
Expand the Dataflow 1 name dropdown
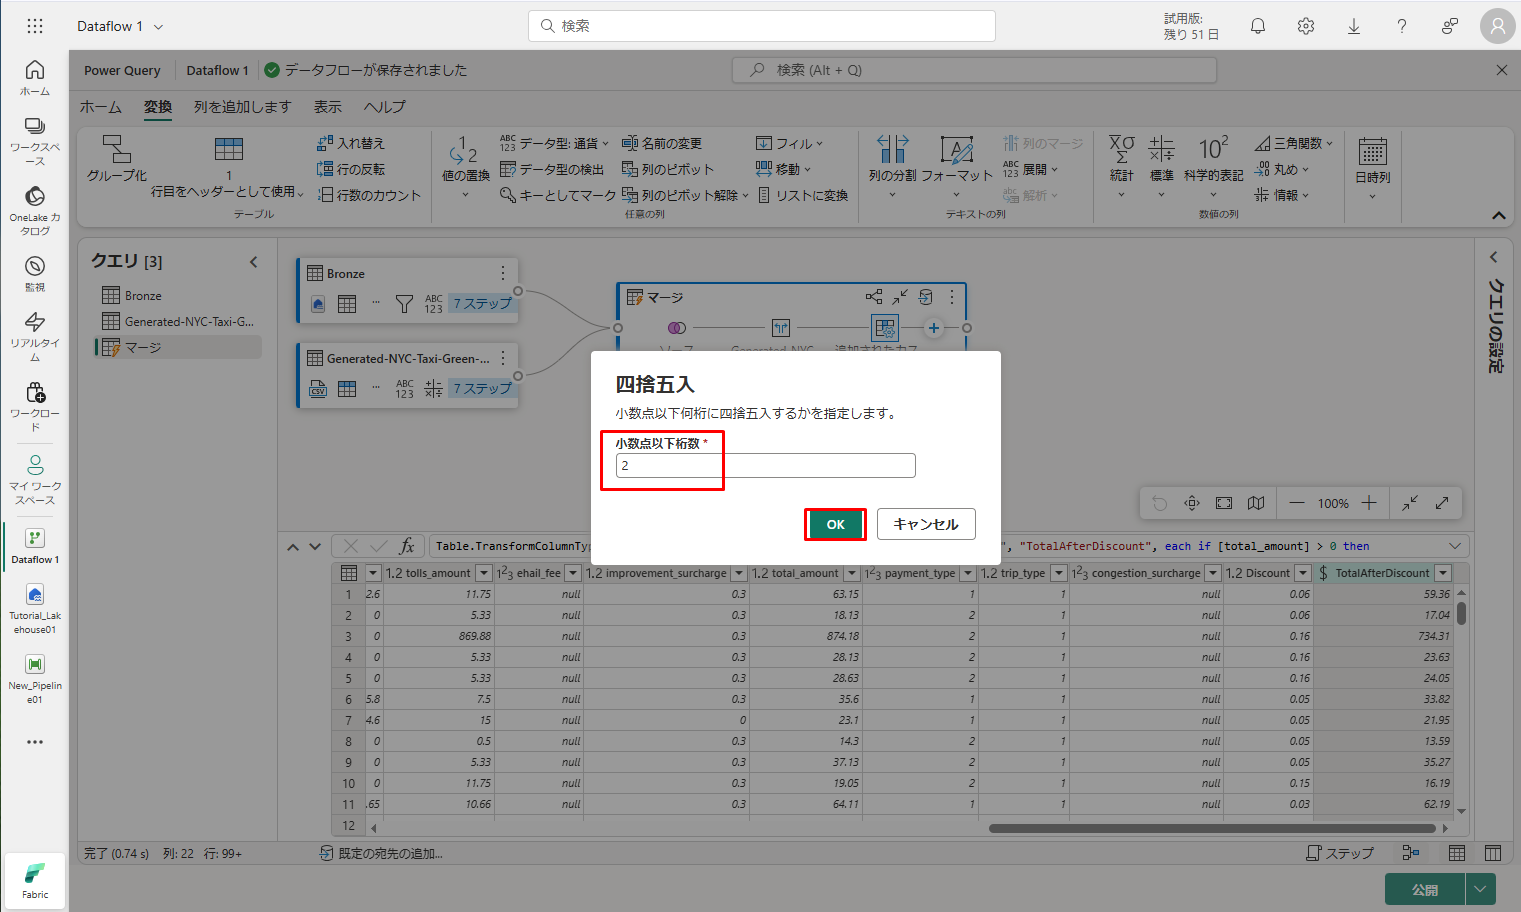pos(158,27)
